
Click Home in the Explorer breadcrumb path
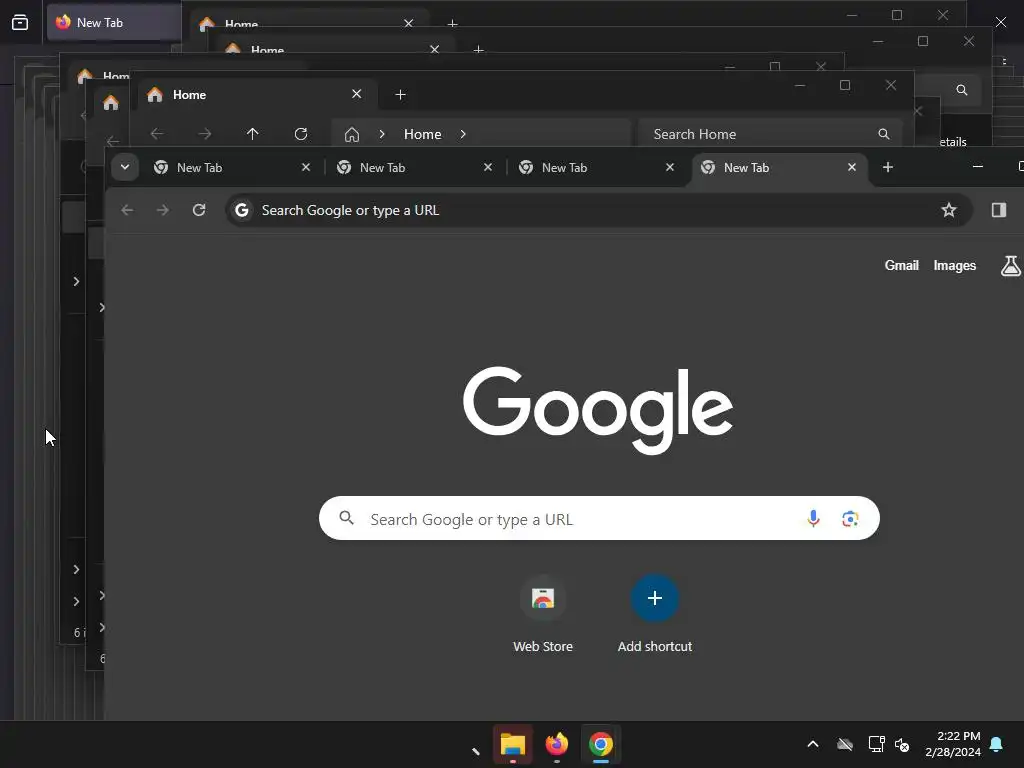[423, 134]
